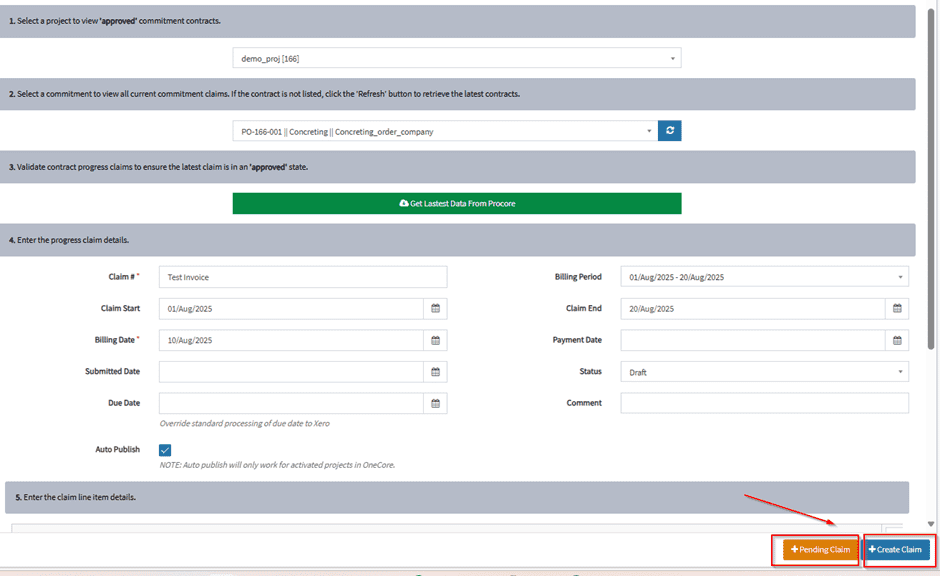Click the Submitted Date input field

[x=291, y=372]
